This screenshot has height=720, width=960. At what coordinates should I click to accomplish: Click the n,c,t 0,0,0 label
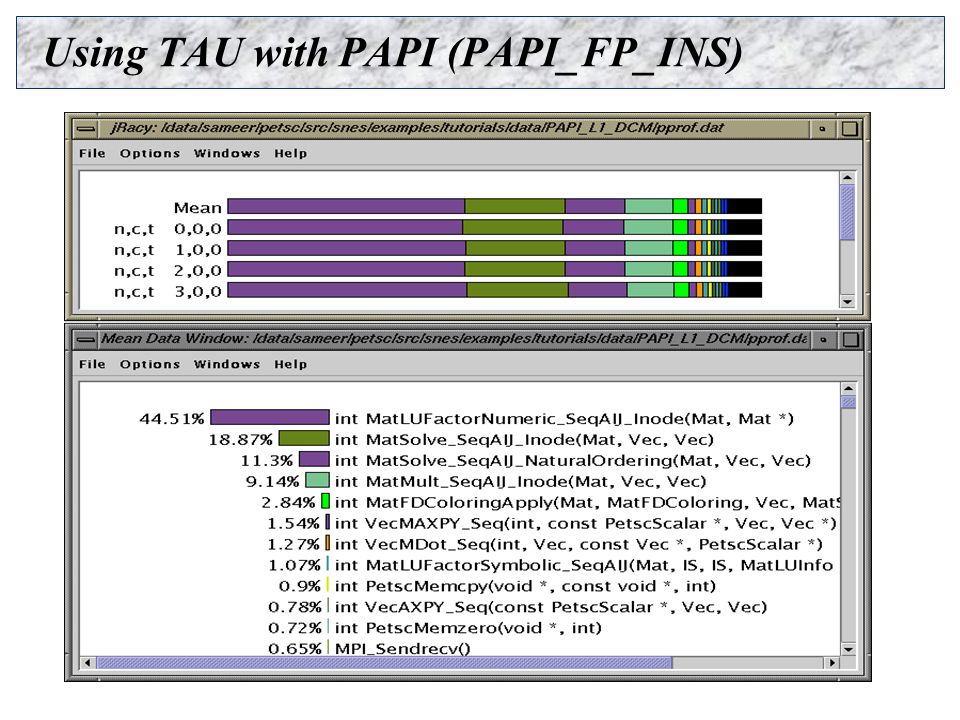coord(167,229)
